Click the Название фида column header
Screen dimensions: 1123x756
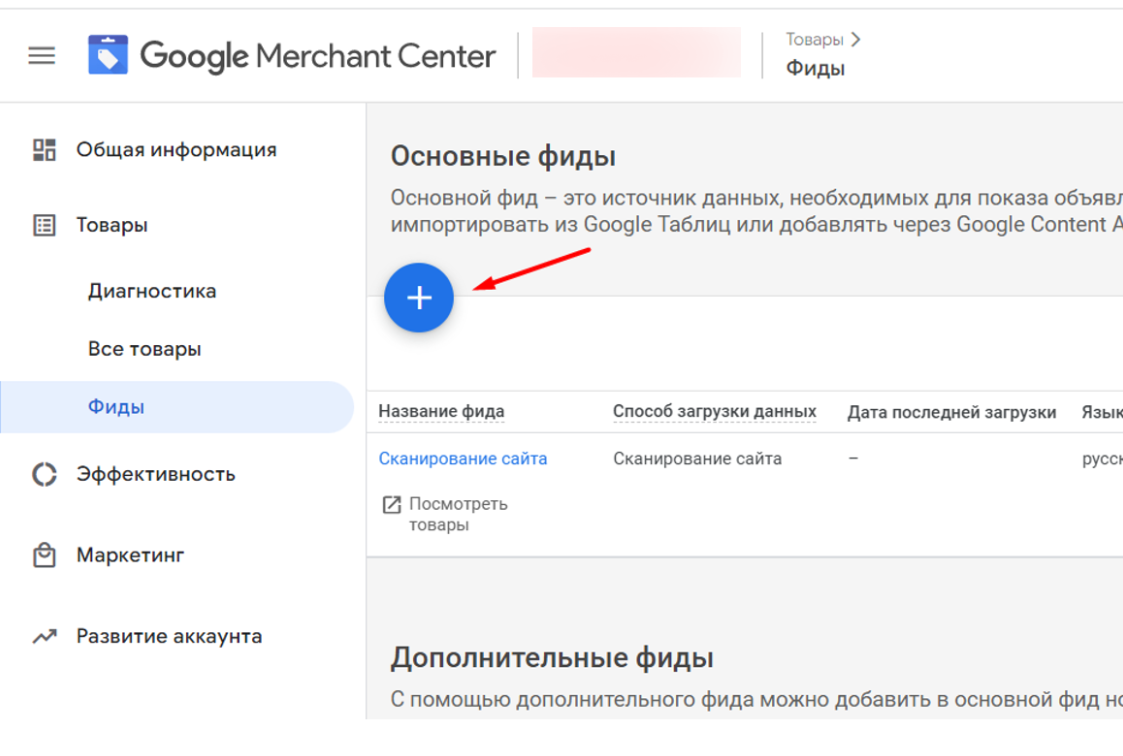tap(441, 411)
